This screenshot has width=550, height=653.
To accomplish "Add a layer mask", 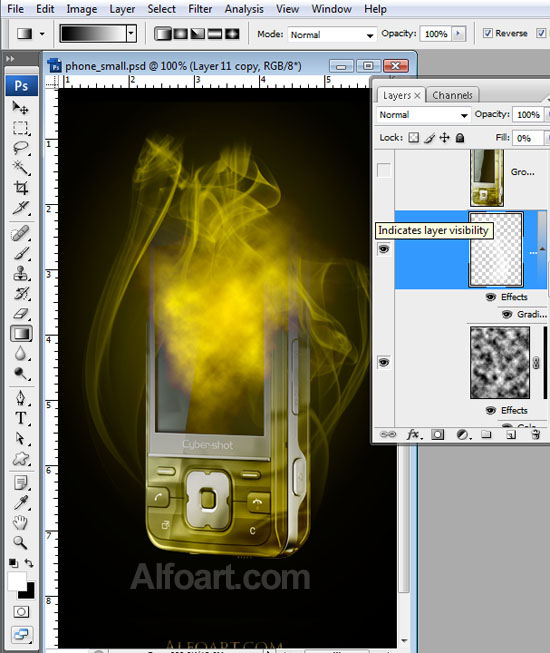I will point(438,434).
